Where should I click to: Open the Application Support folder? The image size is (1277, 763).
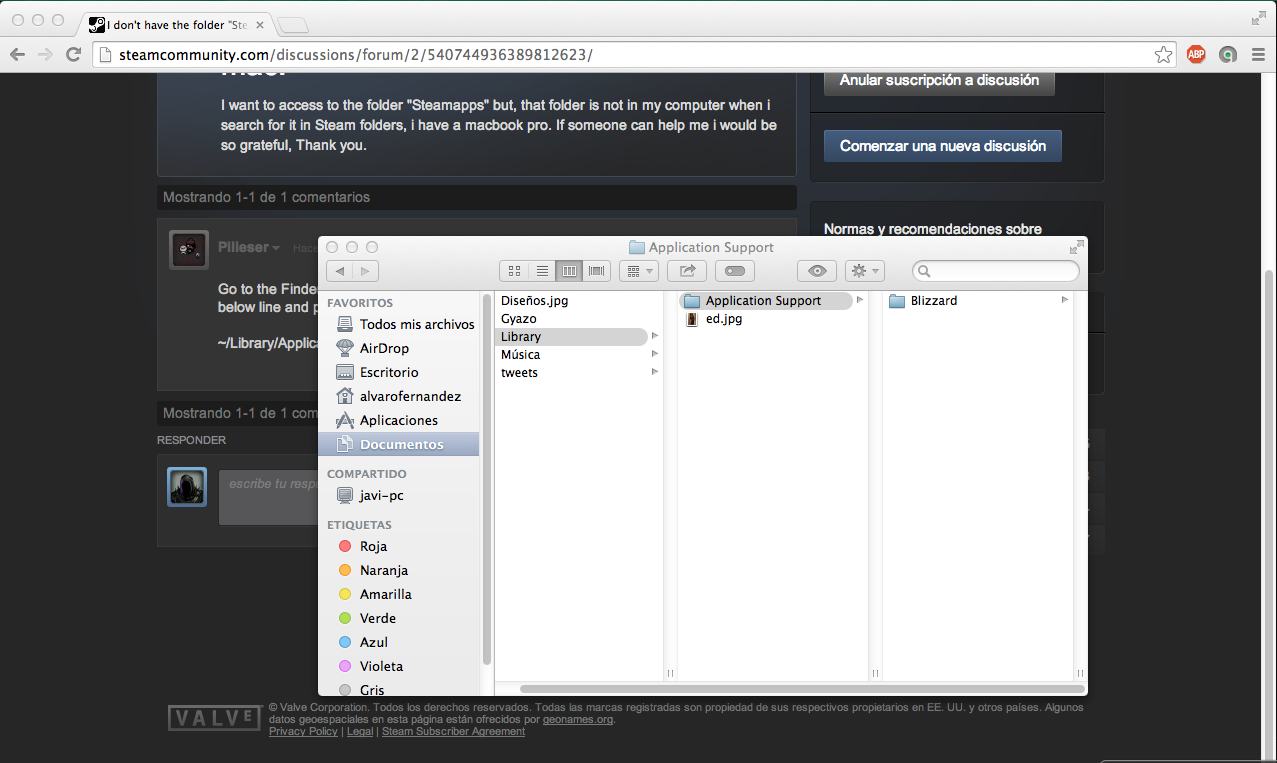tap(762, 300)
